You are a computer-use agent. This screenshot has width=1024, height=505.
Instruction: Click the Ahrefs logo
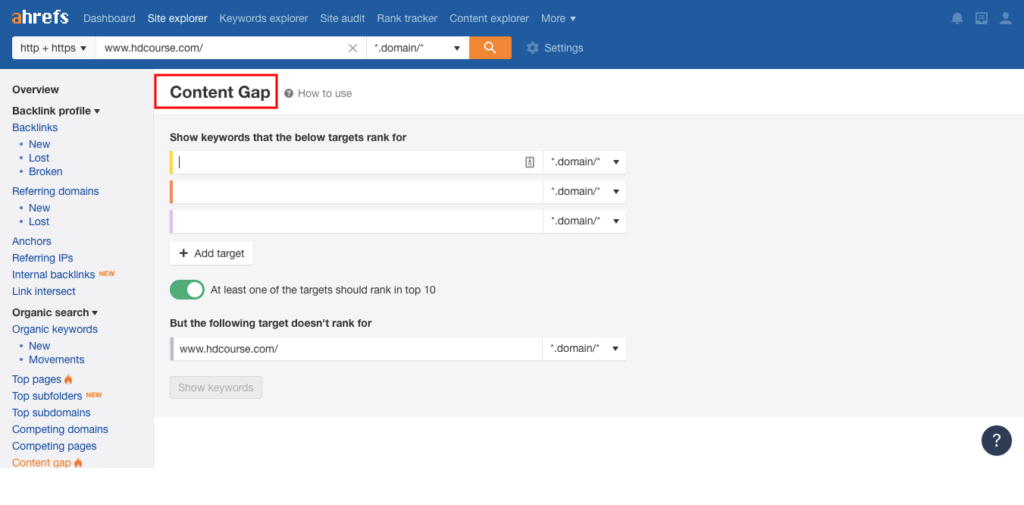coord(40,18)
